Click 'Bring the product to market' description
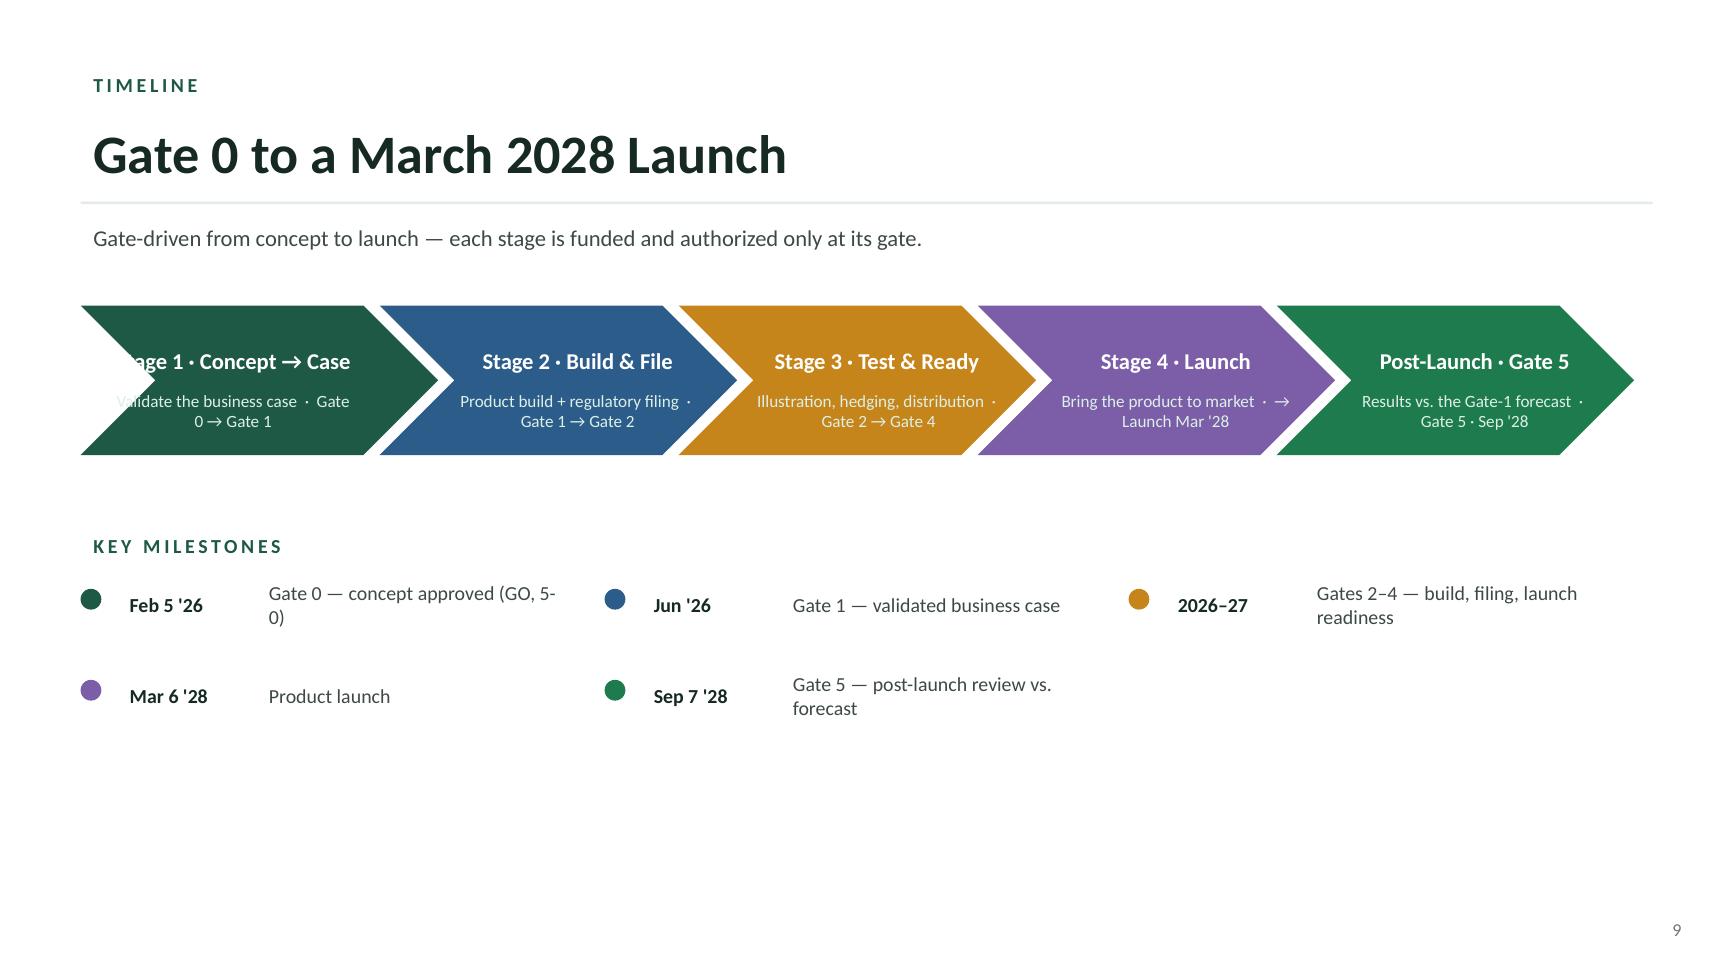The width and height of the screenshot is (1734, 975). (1175, 411)
